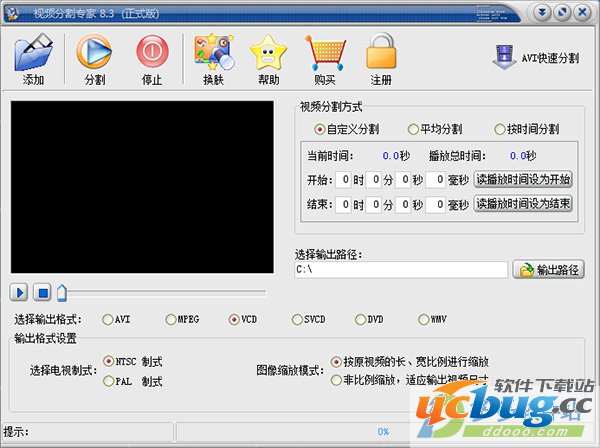Click 读播放时间设为开始 button
600x448 pixels.
[x=523, y=179]
